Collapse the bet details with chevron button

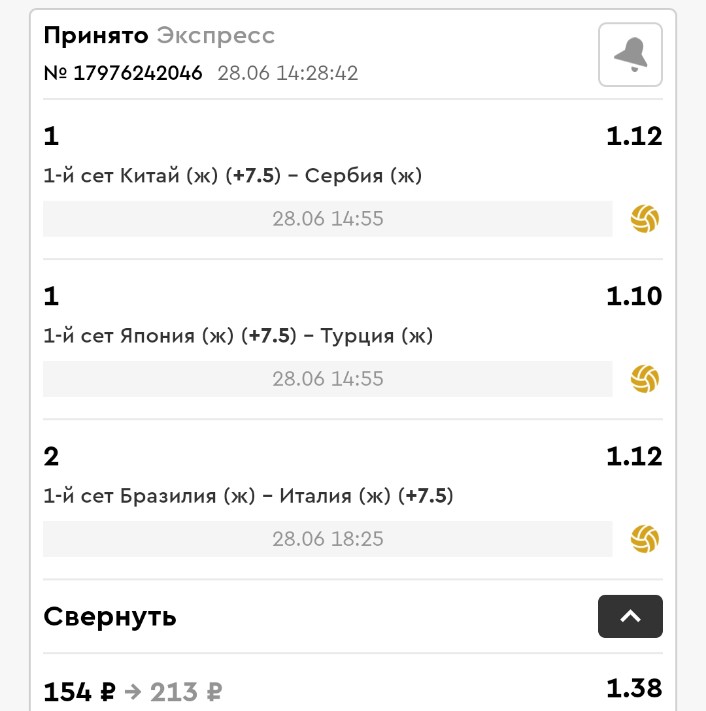point(630,616)
